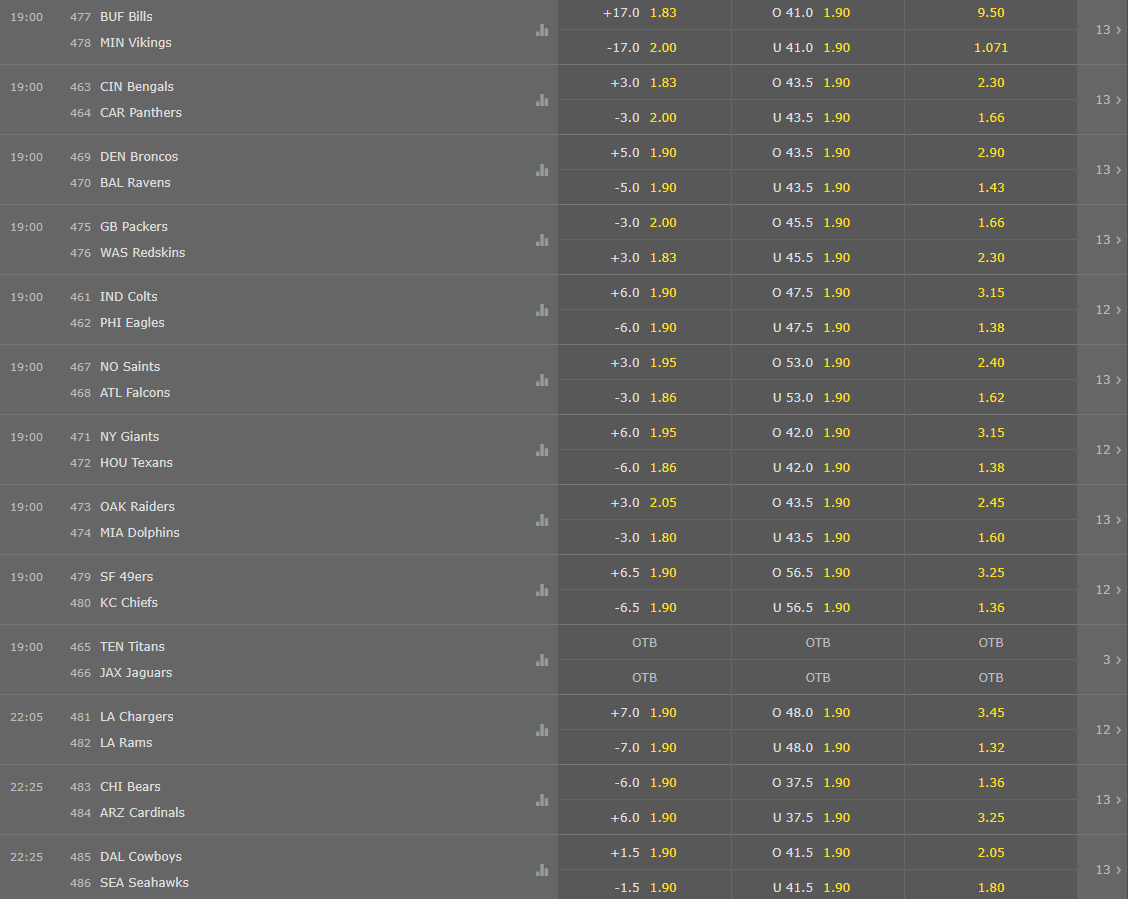Expand 13 more markets for Cowboys vs Seahawks
The height and width of the screenshot is (899, 1128).
pos(1108,870)
